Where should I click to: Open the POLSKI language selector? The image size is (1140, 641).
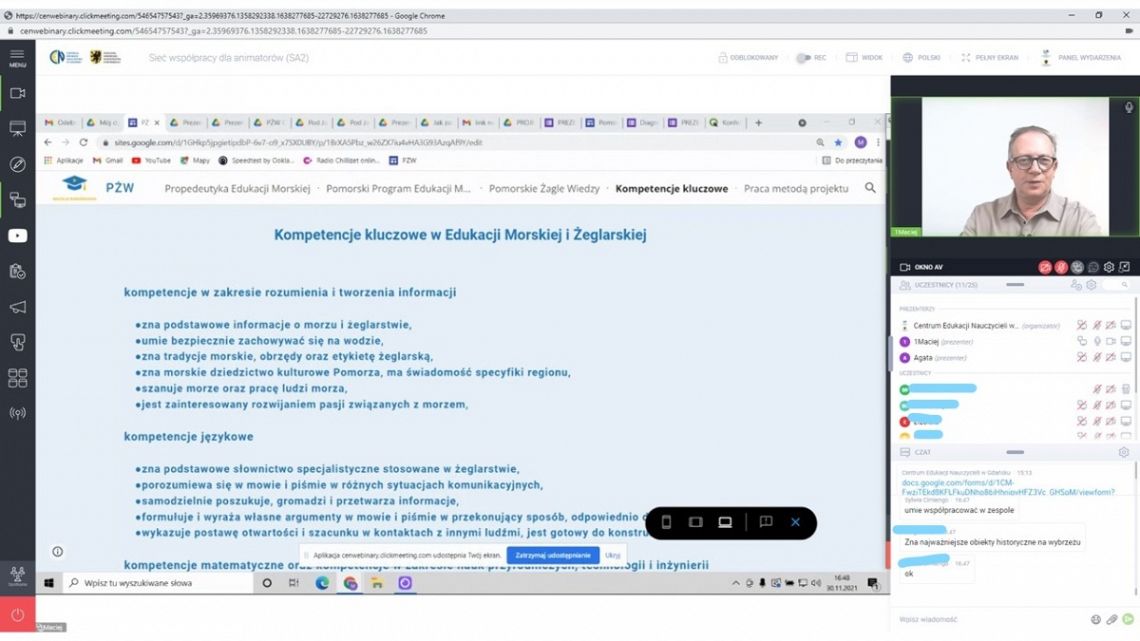pyautogui.click(x=921, y=58)
